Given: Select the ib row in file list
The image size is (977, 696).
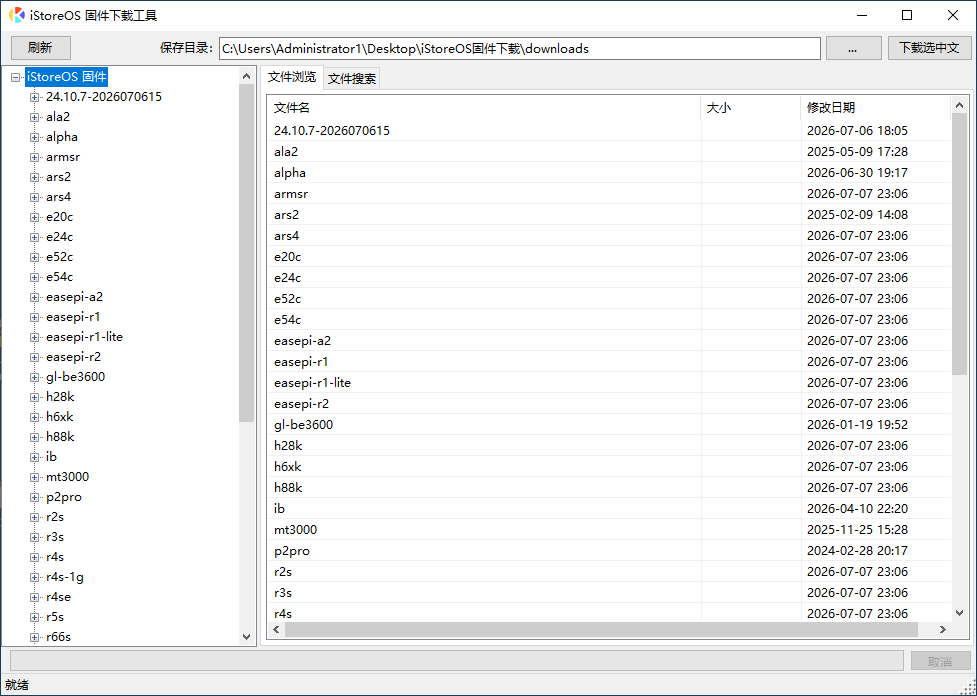Looking at the screenshot, I should coord(609,508).
